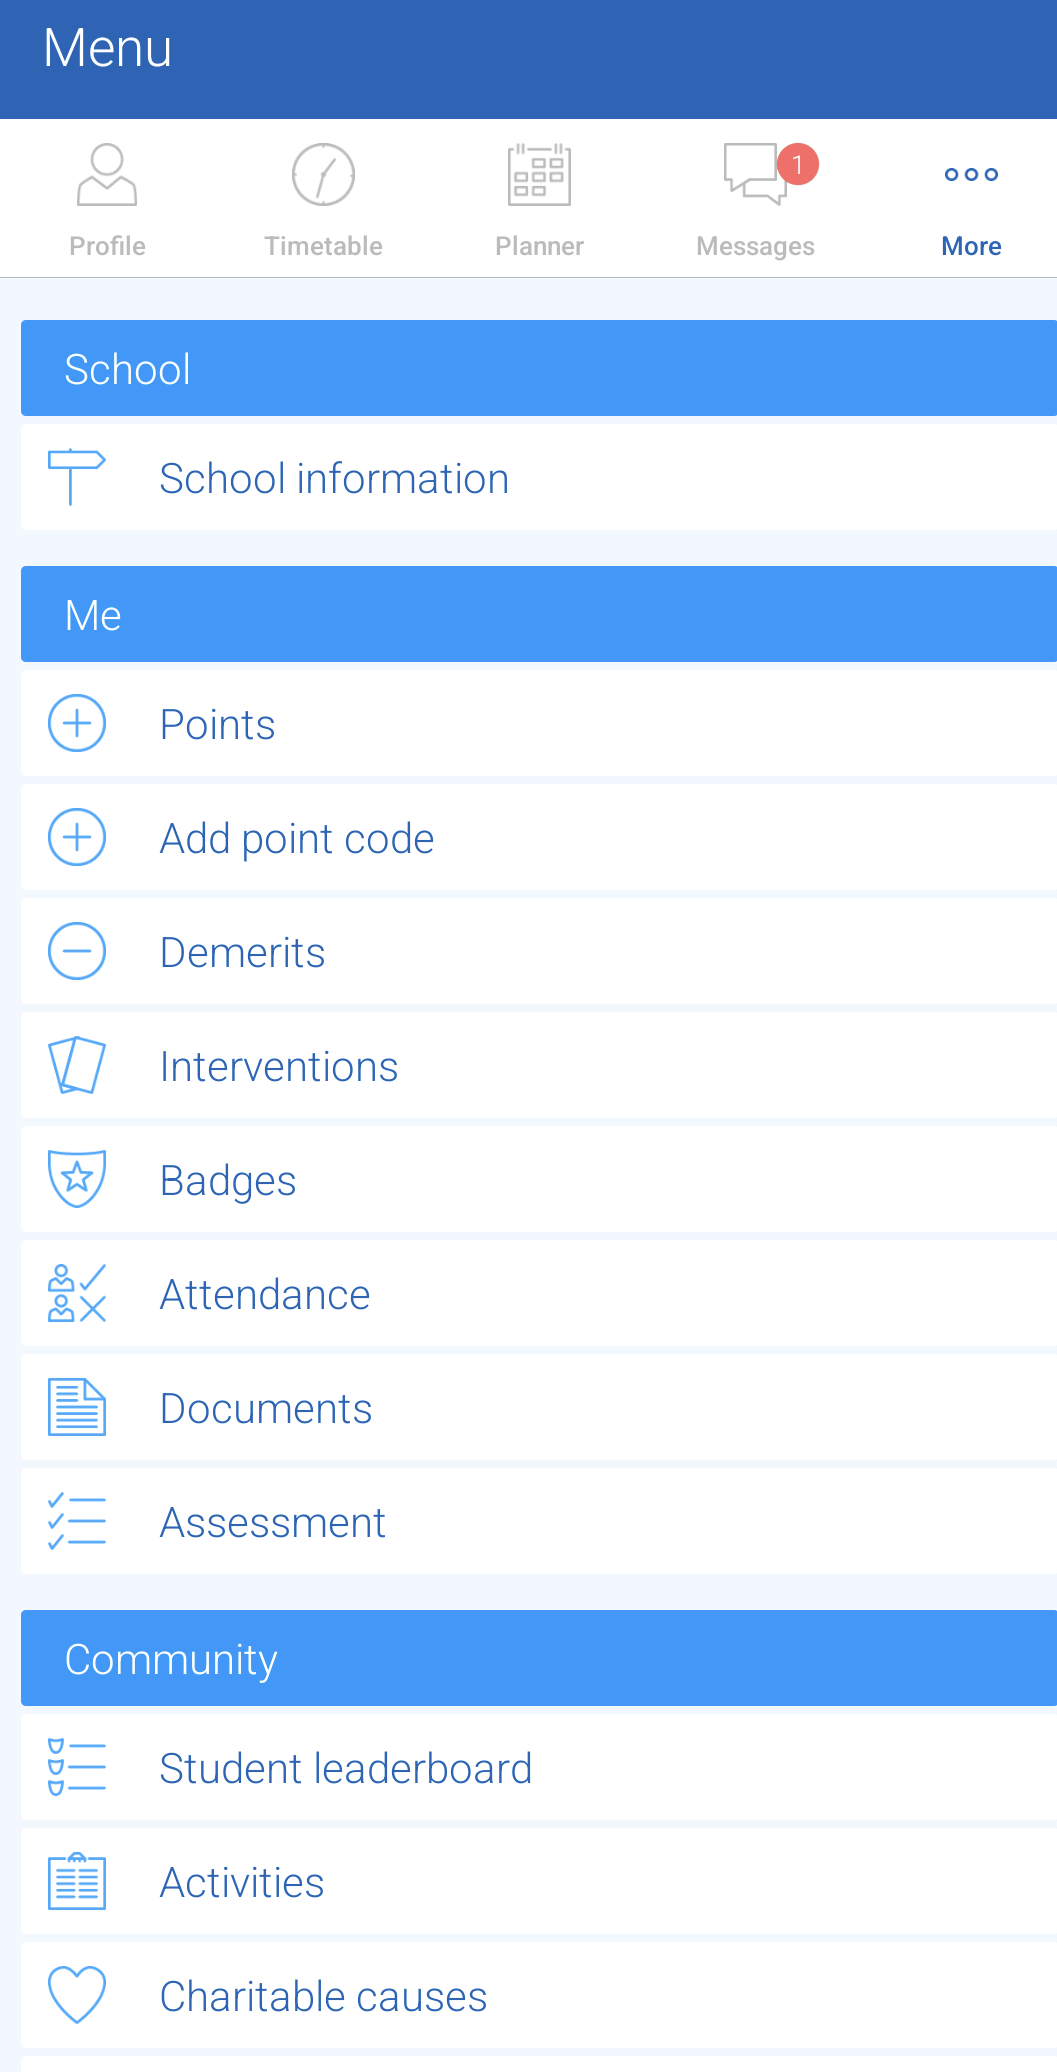Select the Assessment checklist icon
Screen dimensions: 1057x2072
click(76, 1521)
